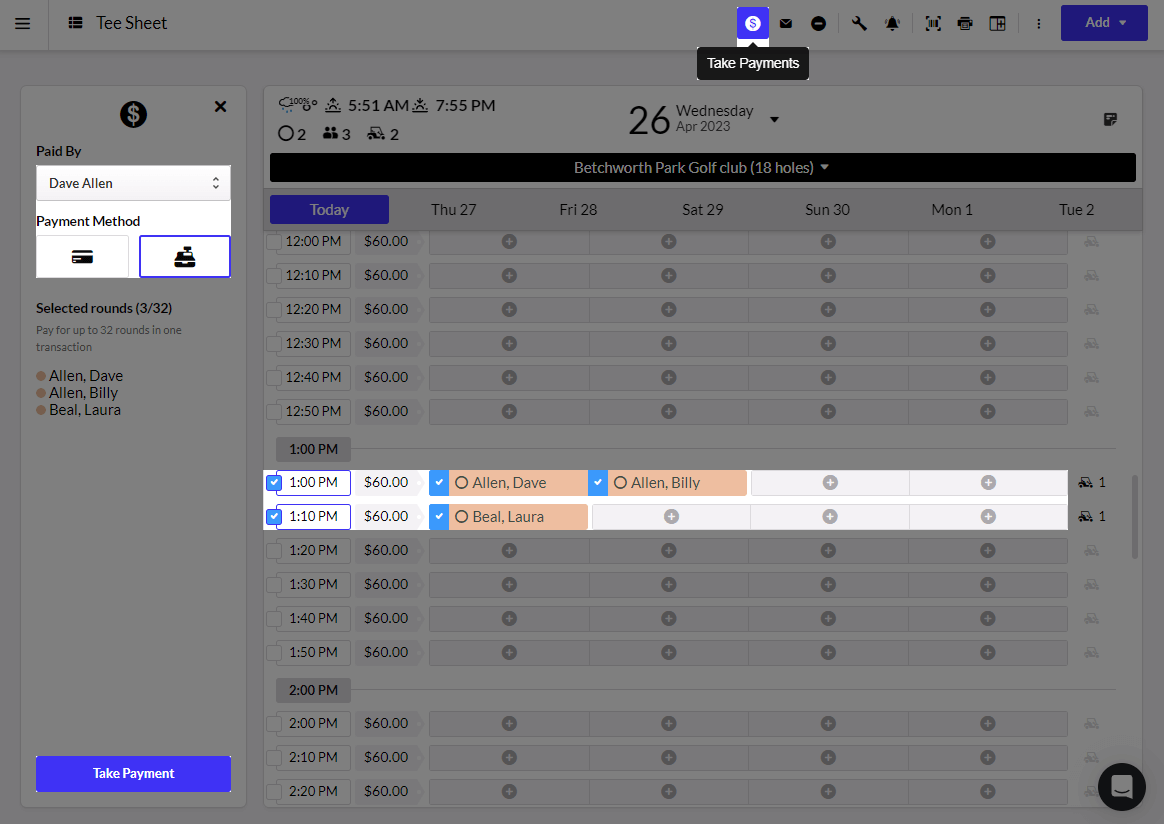Viewport: 1164px width, 824px height.
Task: Add a player in the first 1:20 PM slot
Action: coord(509,550)
